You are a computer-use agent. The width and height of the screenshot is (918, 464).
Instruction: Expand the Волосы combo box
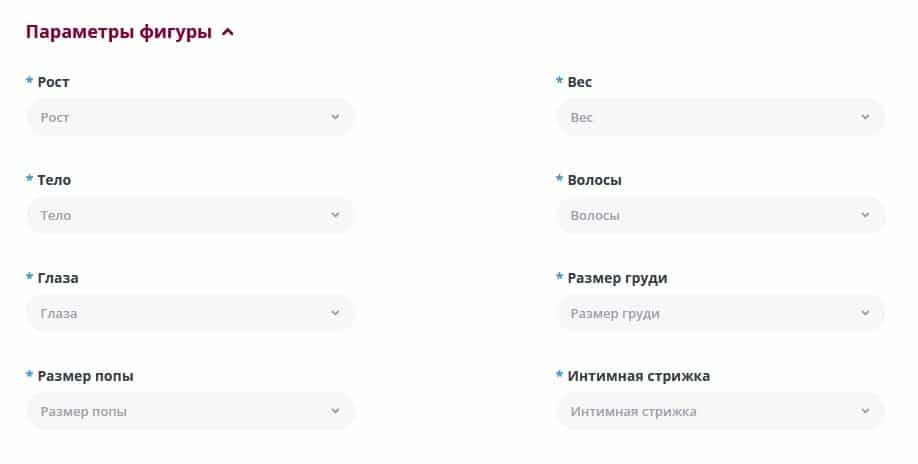pos(720,215)
